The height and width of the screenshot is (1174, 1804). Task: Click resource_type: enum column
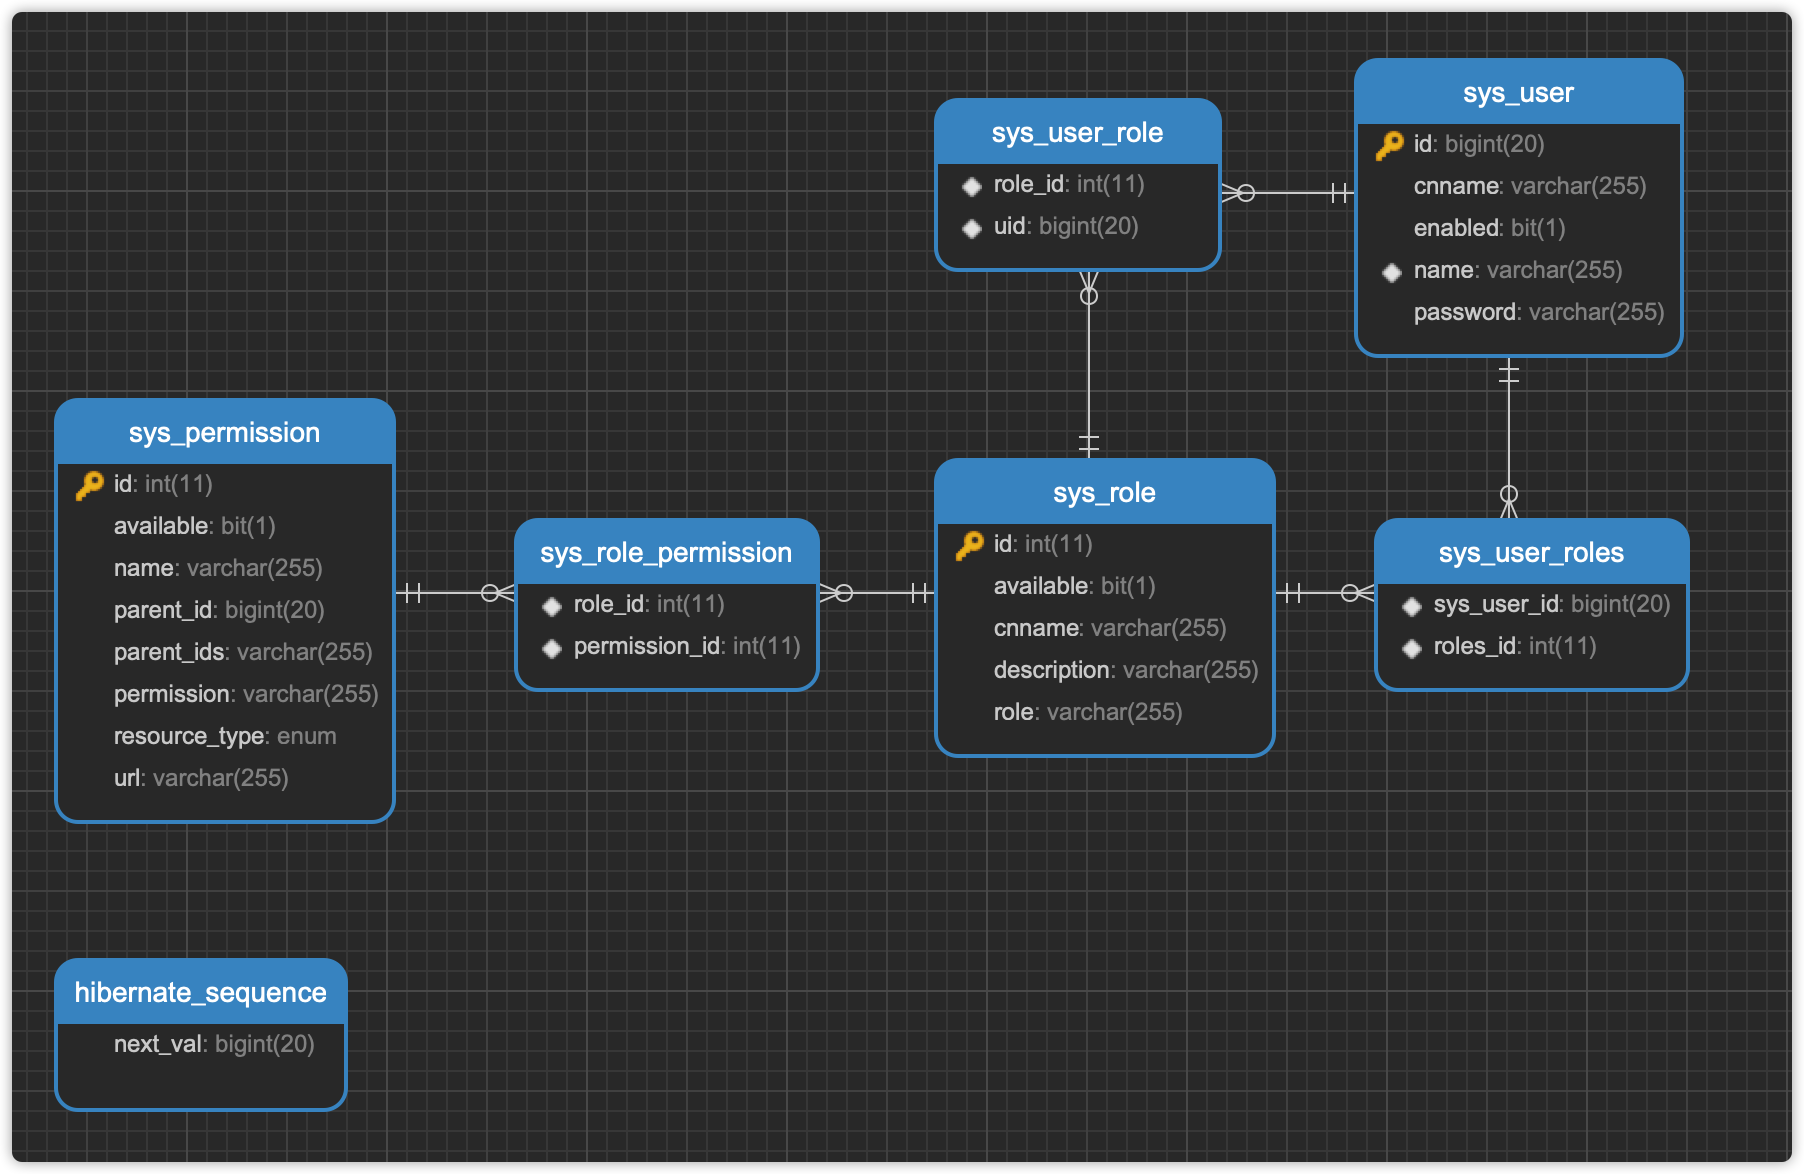pyautogui.click(x=225, y=736)
